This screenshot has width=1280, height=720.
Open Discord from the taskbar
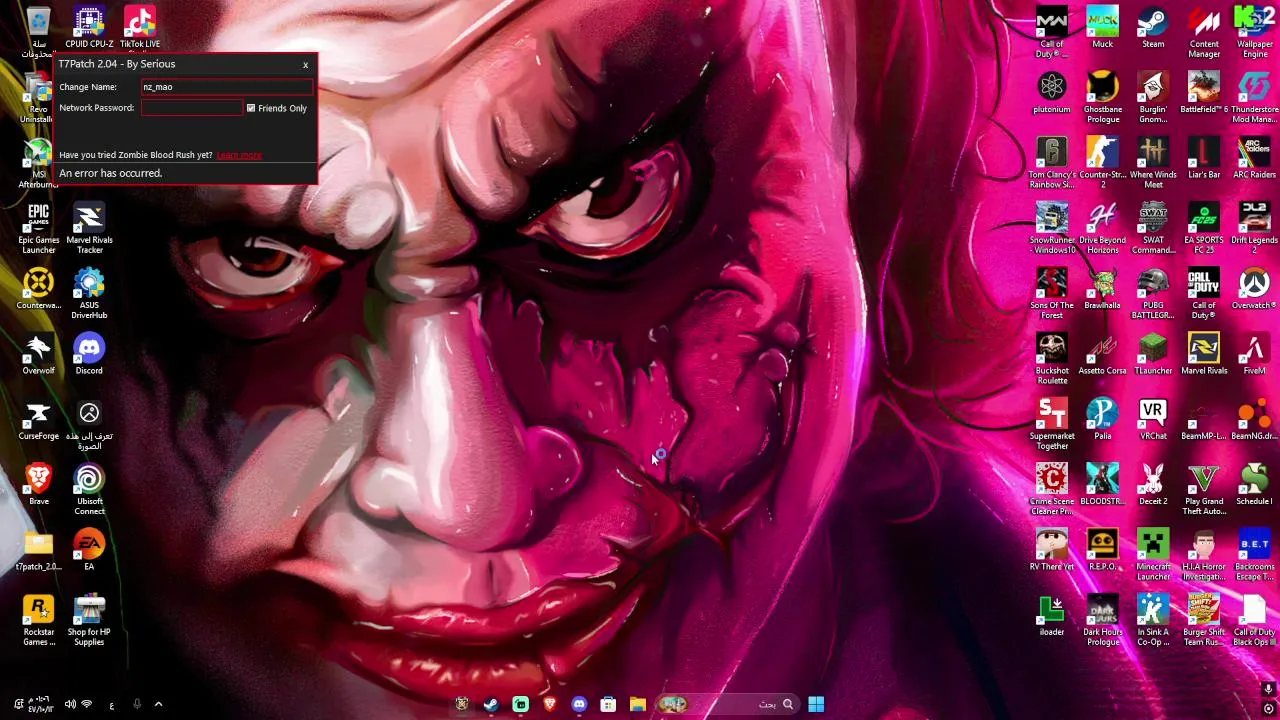pos(579,704)
